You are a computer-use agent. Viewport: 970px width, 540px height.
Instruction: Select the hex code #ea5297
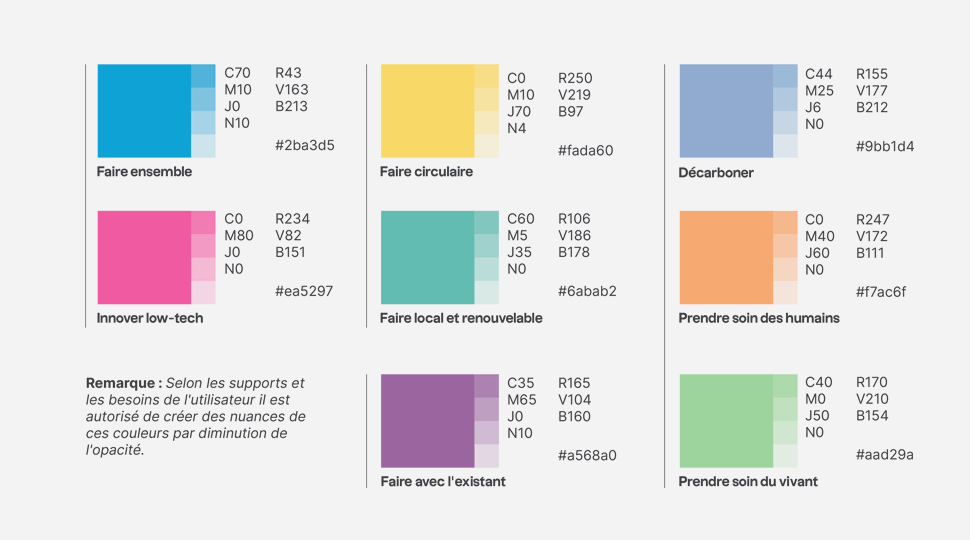click(304, 291)
